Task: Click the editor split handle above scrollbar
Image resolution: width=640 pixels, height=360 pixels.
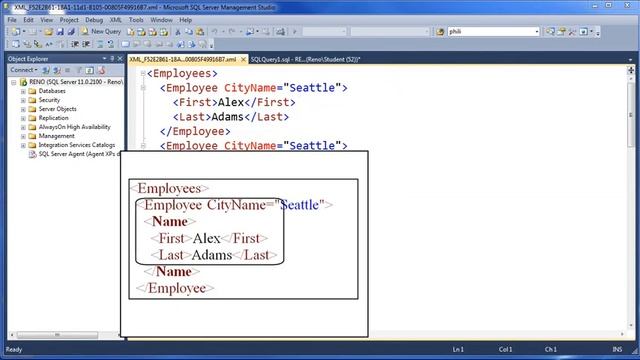Action: click(x=631, y=70)
